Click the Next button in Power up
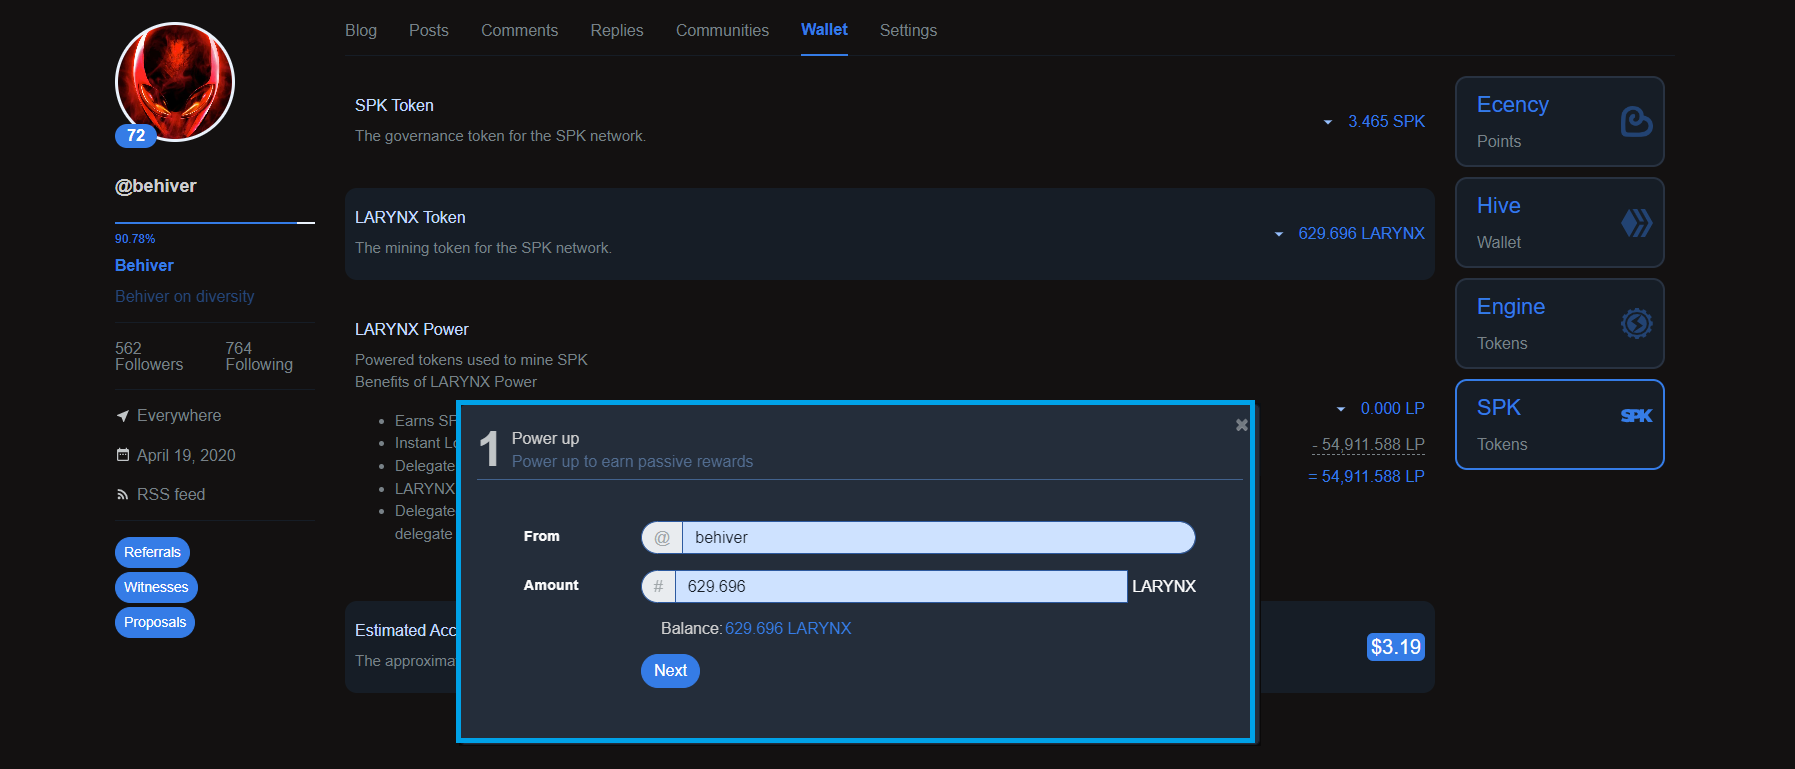The height and width of the screenshot is (769, 1795). [x=670, y=671]
